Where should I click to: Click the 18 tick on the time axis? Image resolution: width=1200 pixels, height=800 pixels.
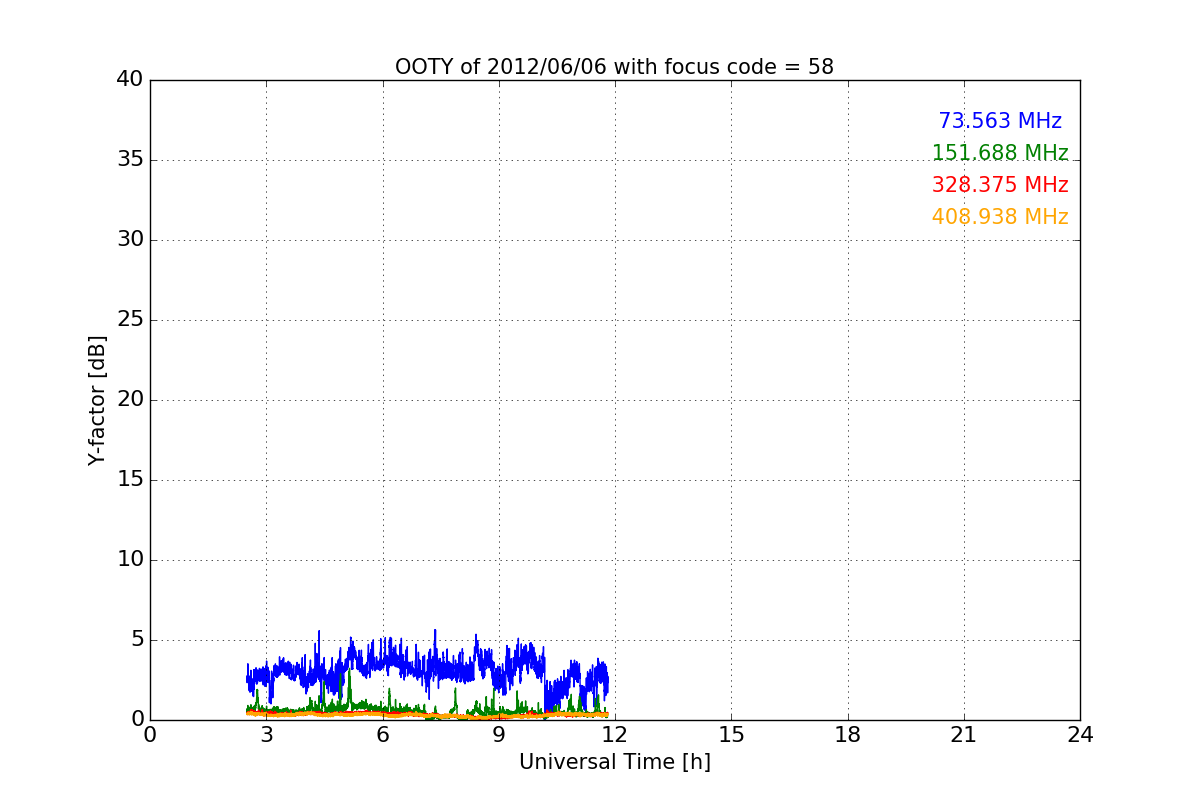point(848,735)
